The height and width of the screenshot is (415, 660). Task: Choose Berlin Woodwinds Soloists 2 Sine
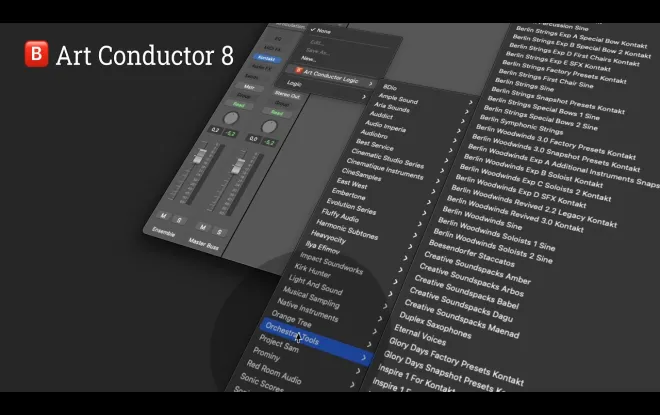point(492,246)
